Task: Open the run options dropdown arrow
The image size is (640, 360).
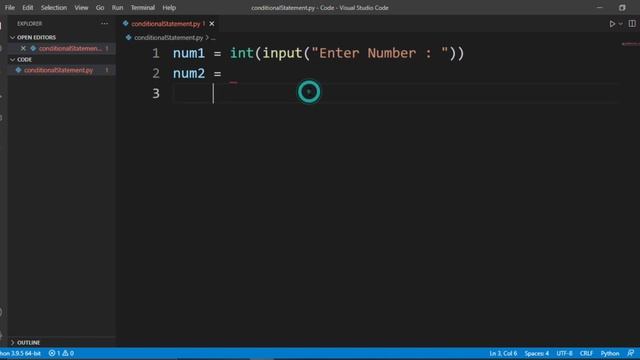Action: point(621,24)
